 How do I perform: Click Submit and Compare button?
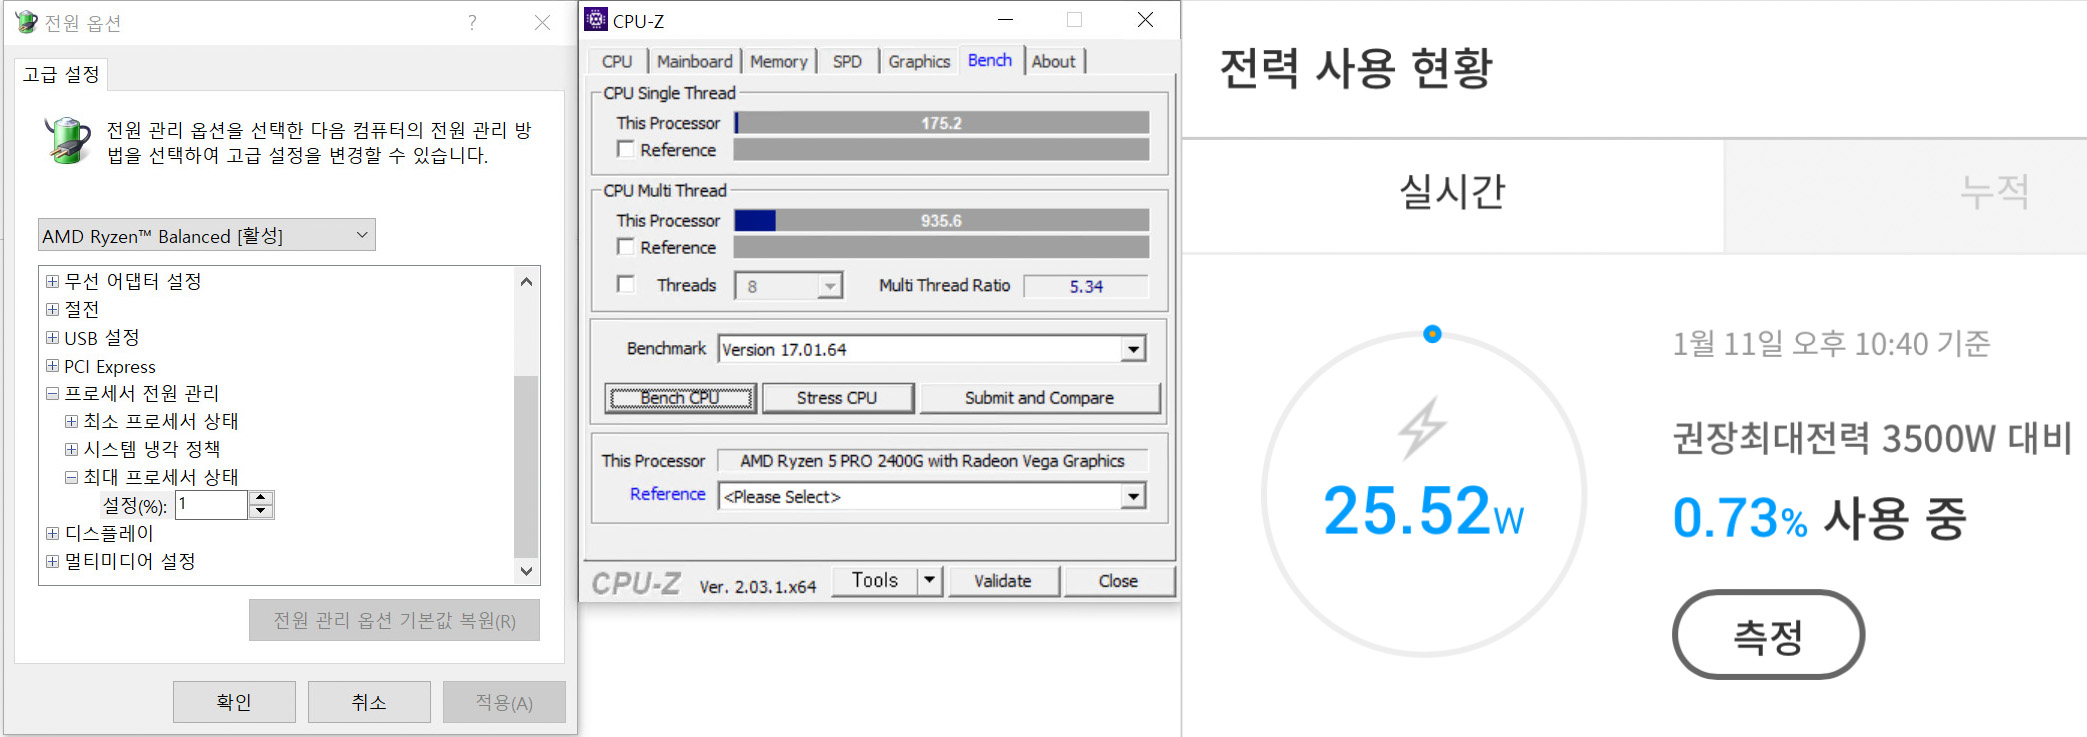[x=1039, y=398]
